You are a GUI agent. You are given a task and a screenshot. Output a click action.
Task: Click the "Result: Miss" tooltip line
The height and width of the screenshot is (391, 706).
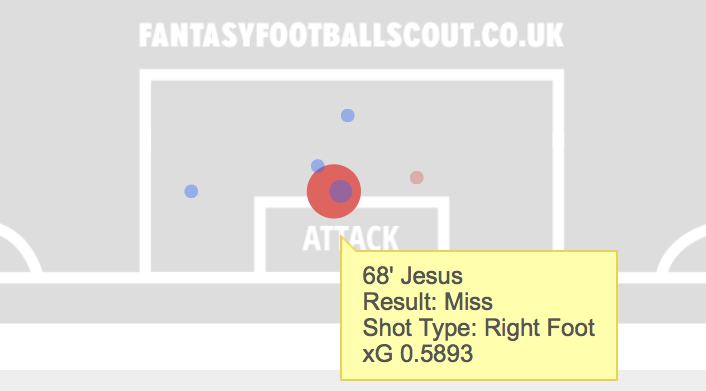coord(427,302)
